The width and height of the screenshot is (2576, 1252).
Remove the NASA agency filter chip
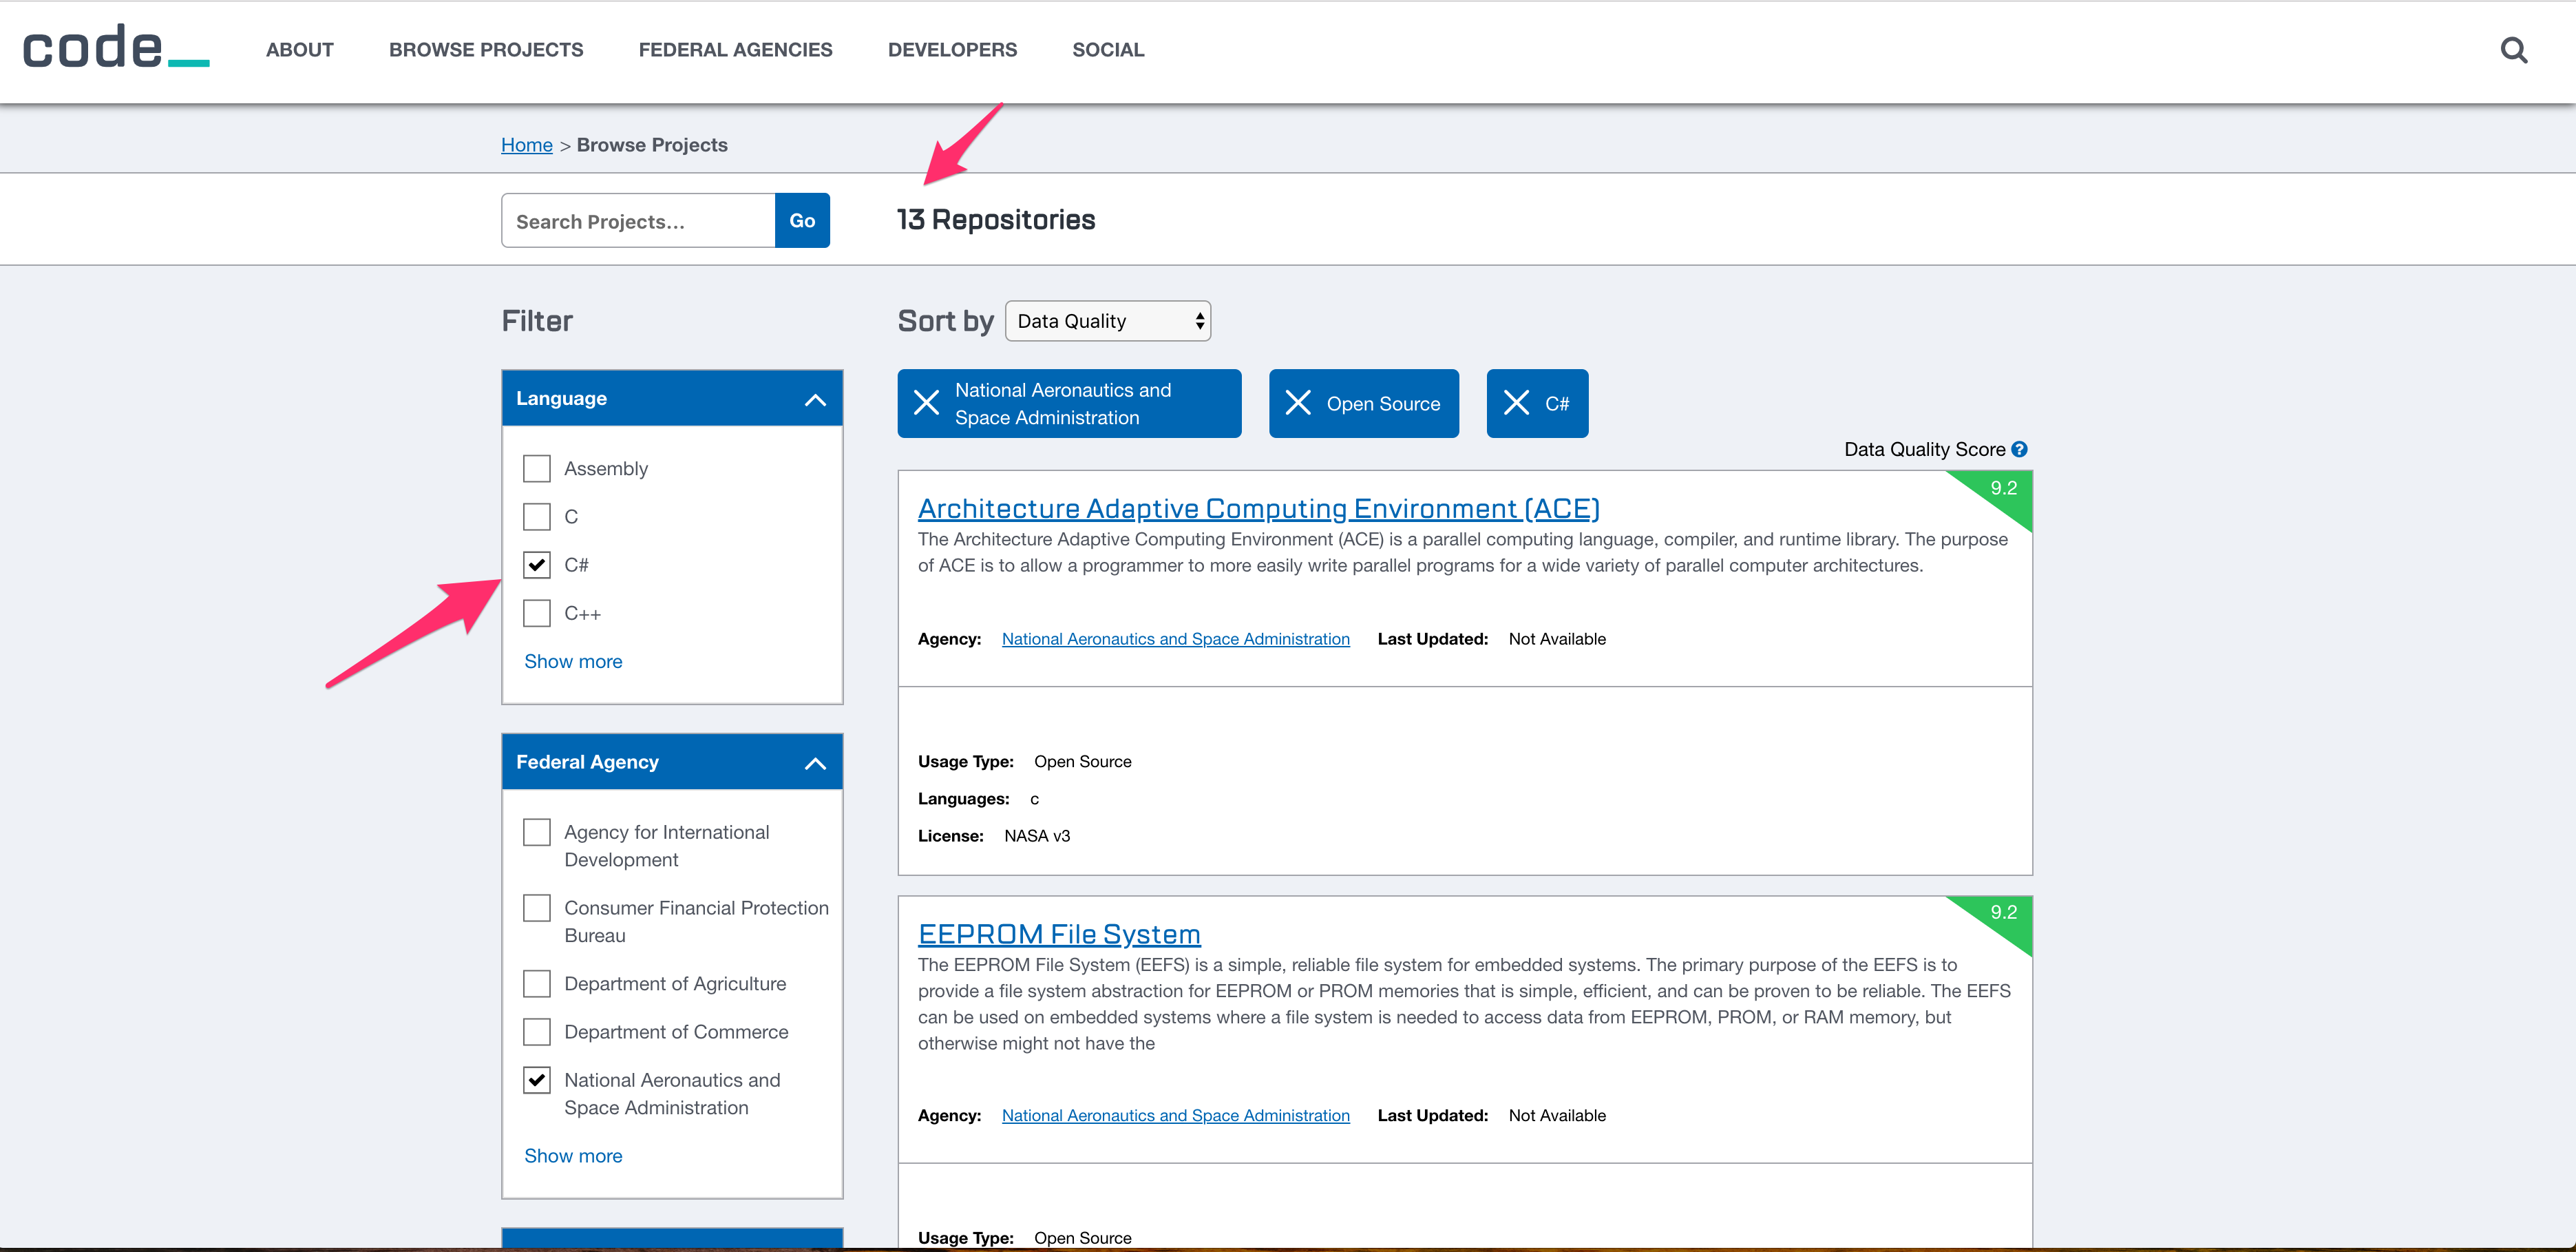coord(927,403)
